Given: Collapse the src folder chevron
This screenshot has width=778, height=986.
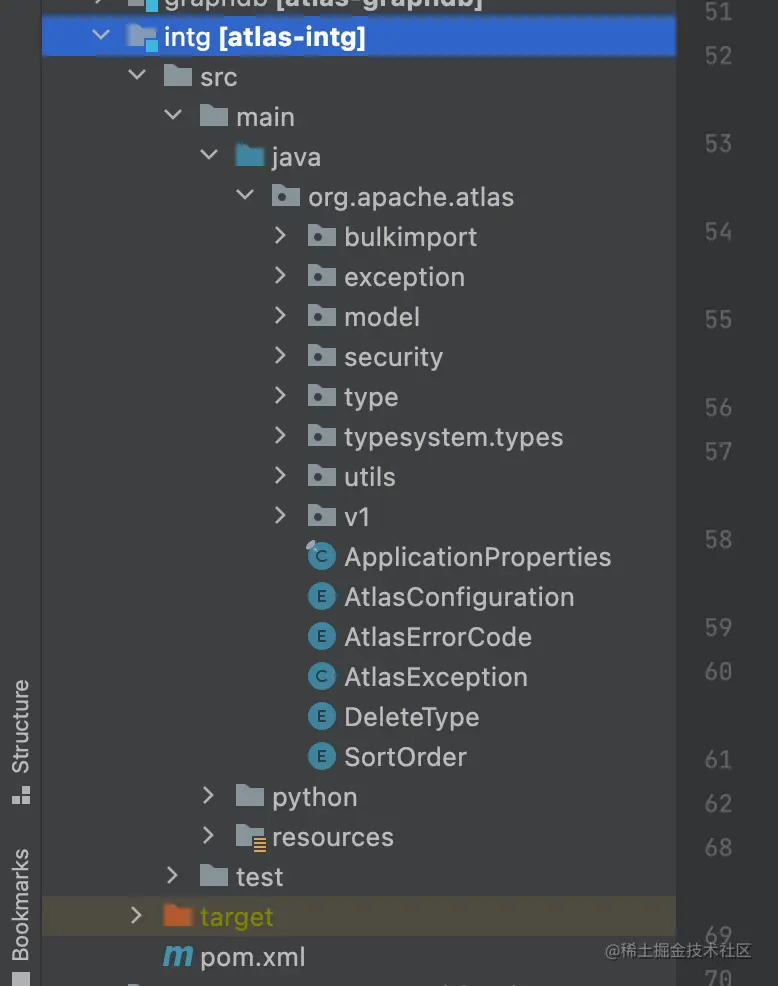Looking at the screenshot, I should (137, 75).
